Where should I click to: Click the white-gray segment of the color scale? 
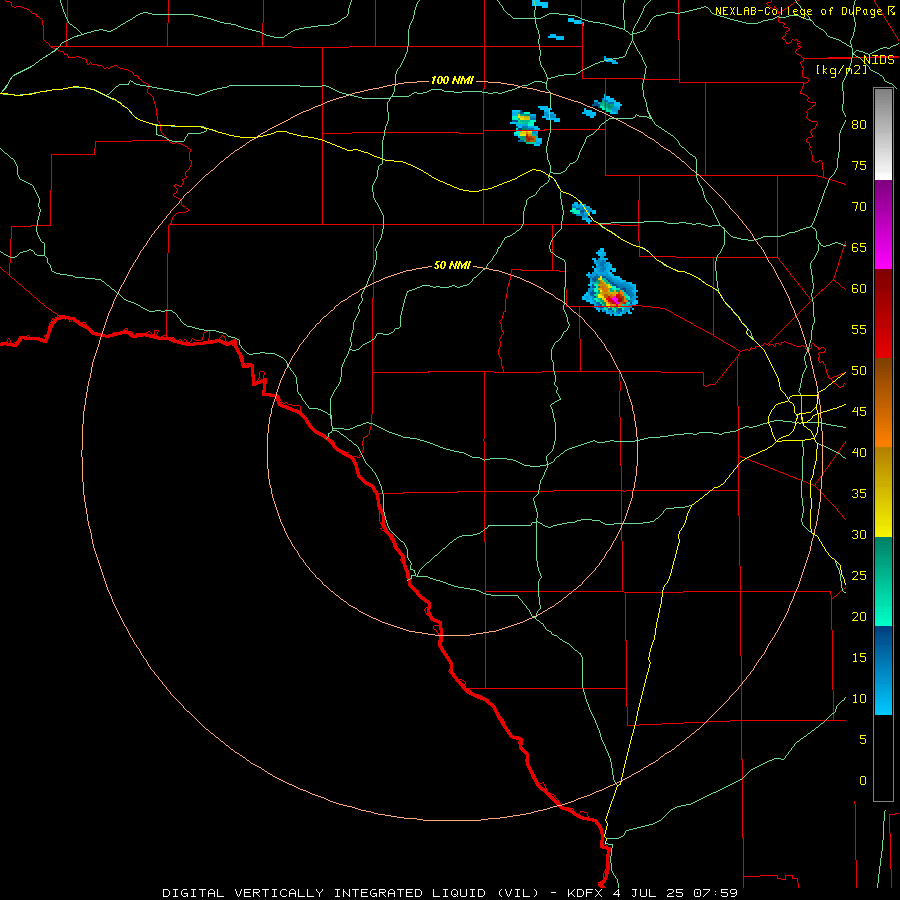(x=883, y=134)
